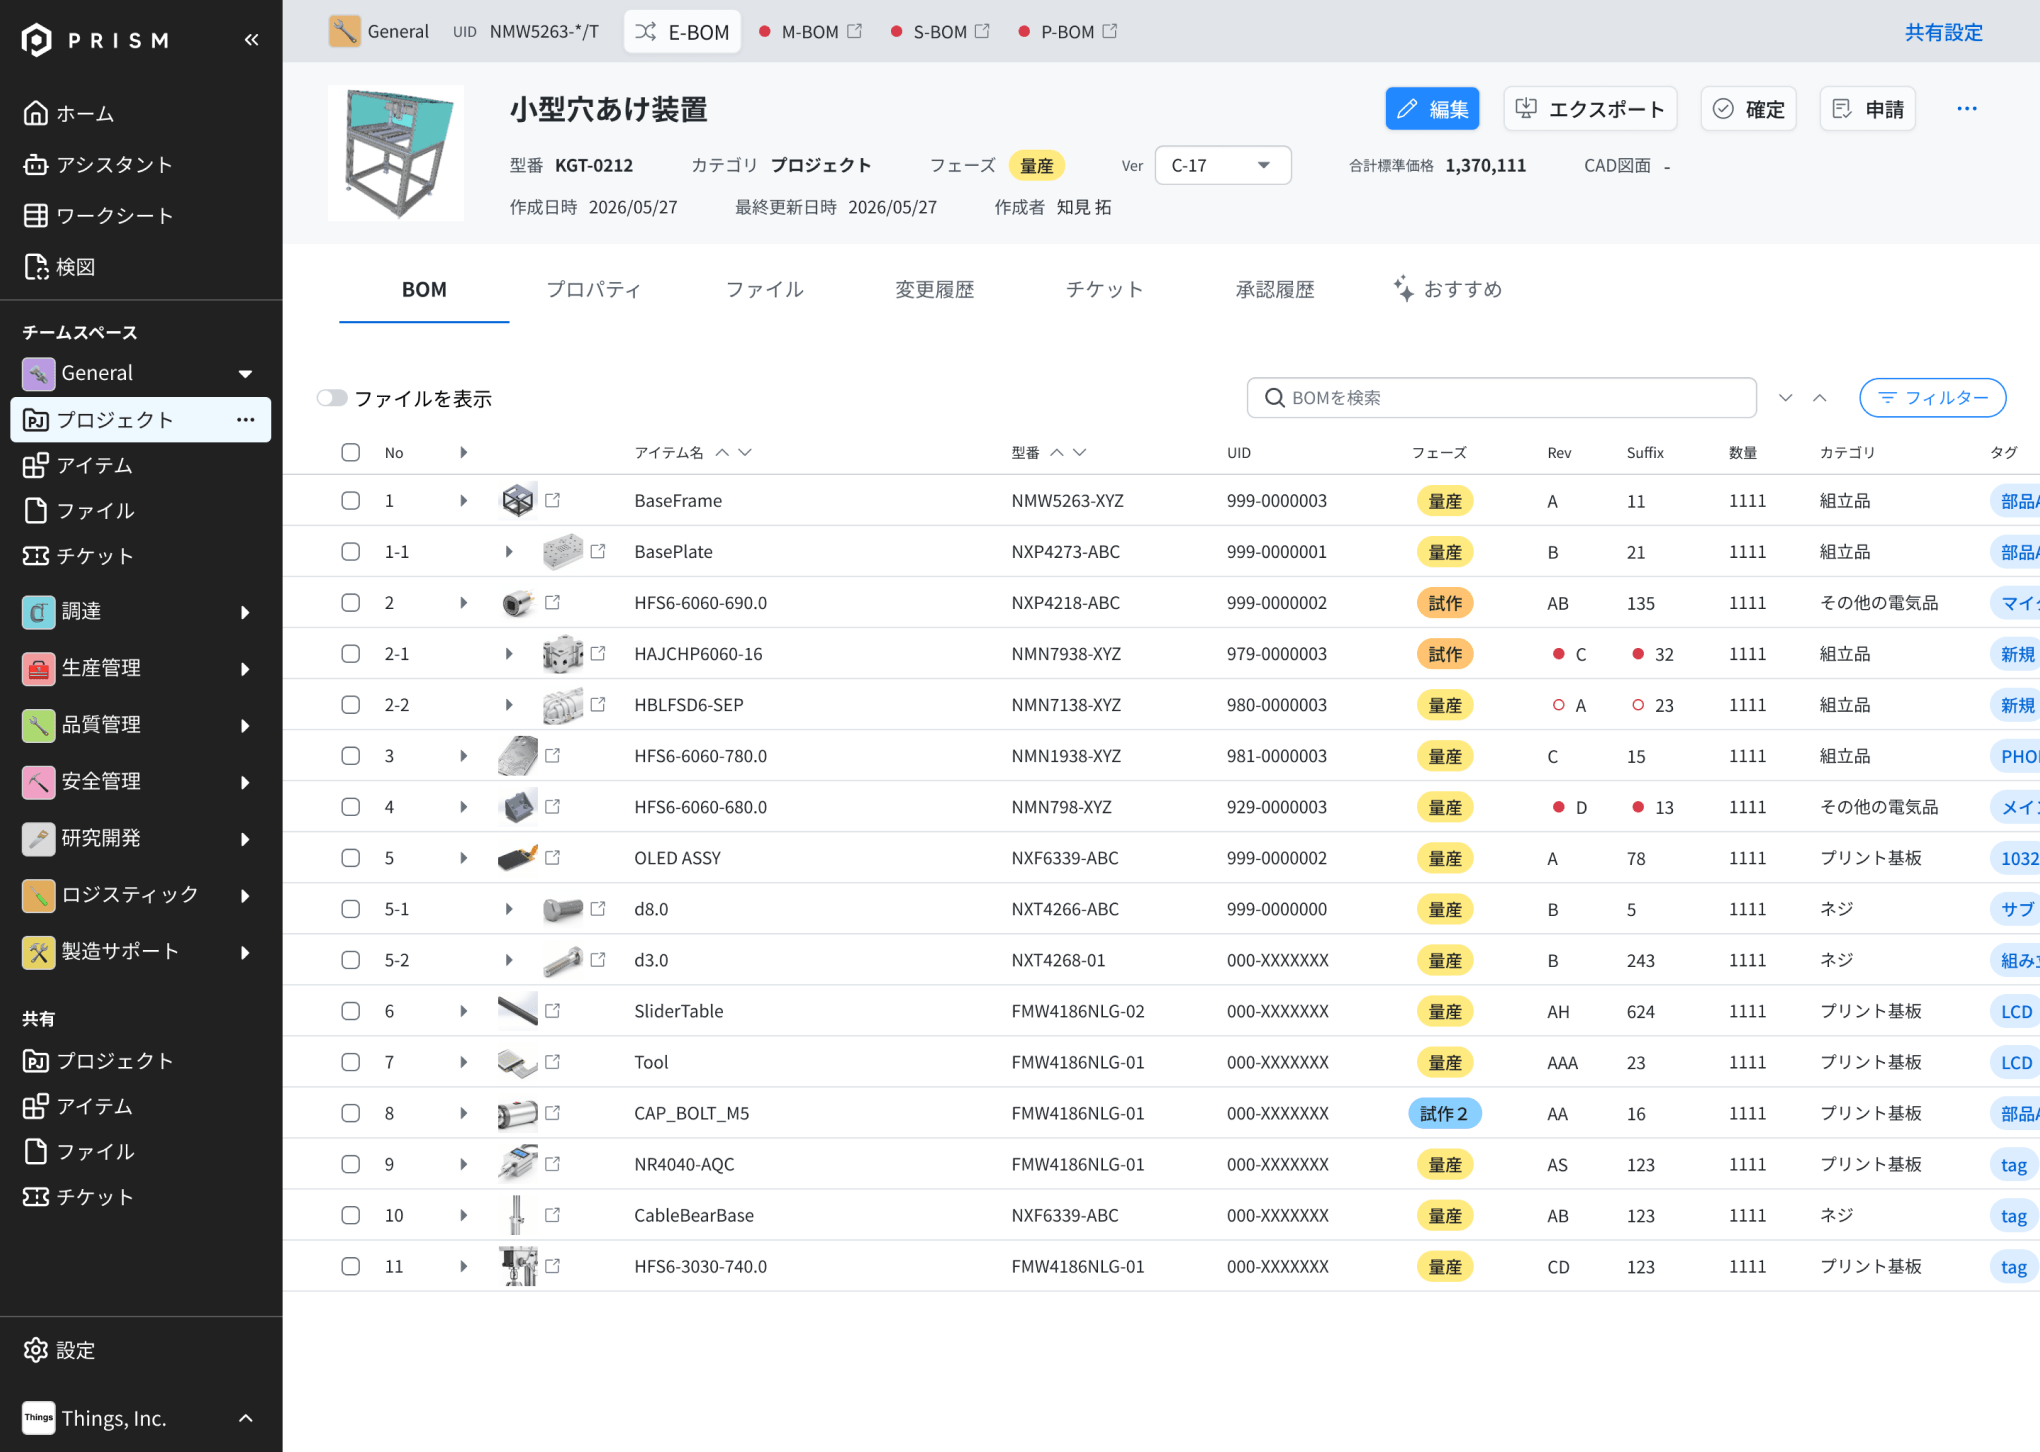Viewport: 2040px width, 1452px height.
Task: Open shared プロジェクト icon in 共有 section
Action: pos(36,1061)
